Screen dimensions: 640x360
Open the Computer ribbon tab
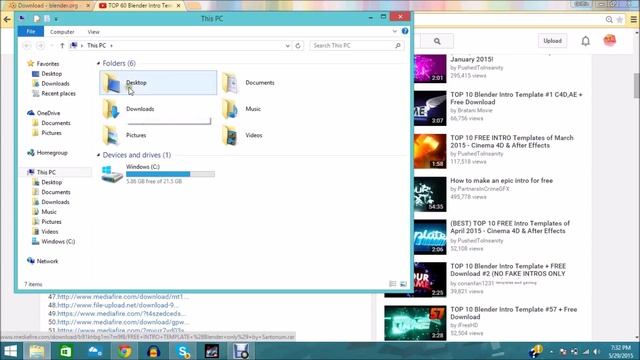pyautogui.click(x=62, y=32)
